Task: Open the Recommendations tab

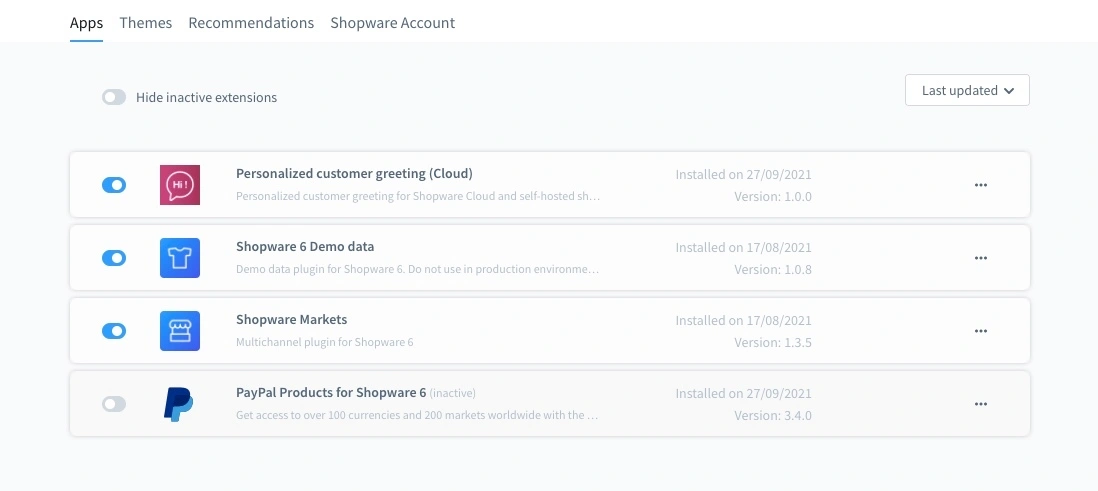Action: pos(251,23)
